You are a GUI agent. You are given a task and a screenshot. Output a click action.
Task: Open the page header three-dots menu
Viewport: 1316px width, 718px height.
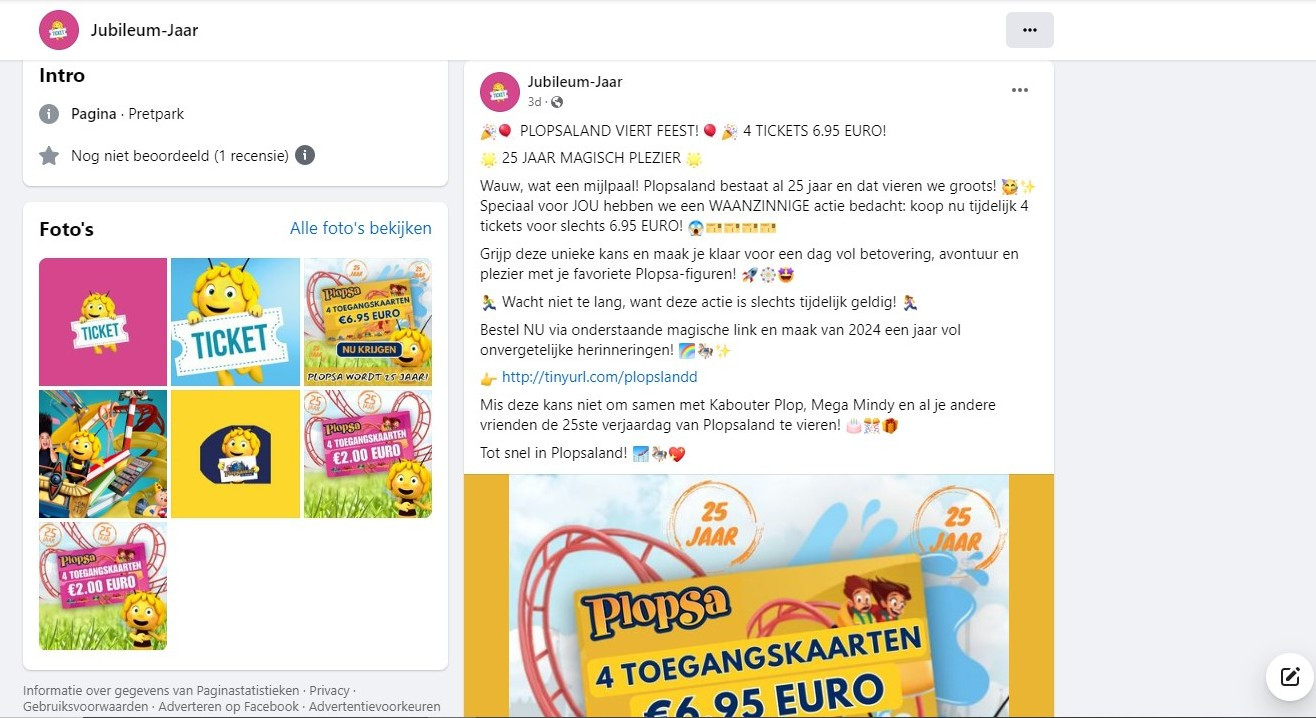click(x=1029, y=30)
